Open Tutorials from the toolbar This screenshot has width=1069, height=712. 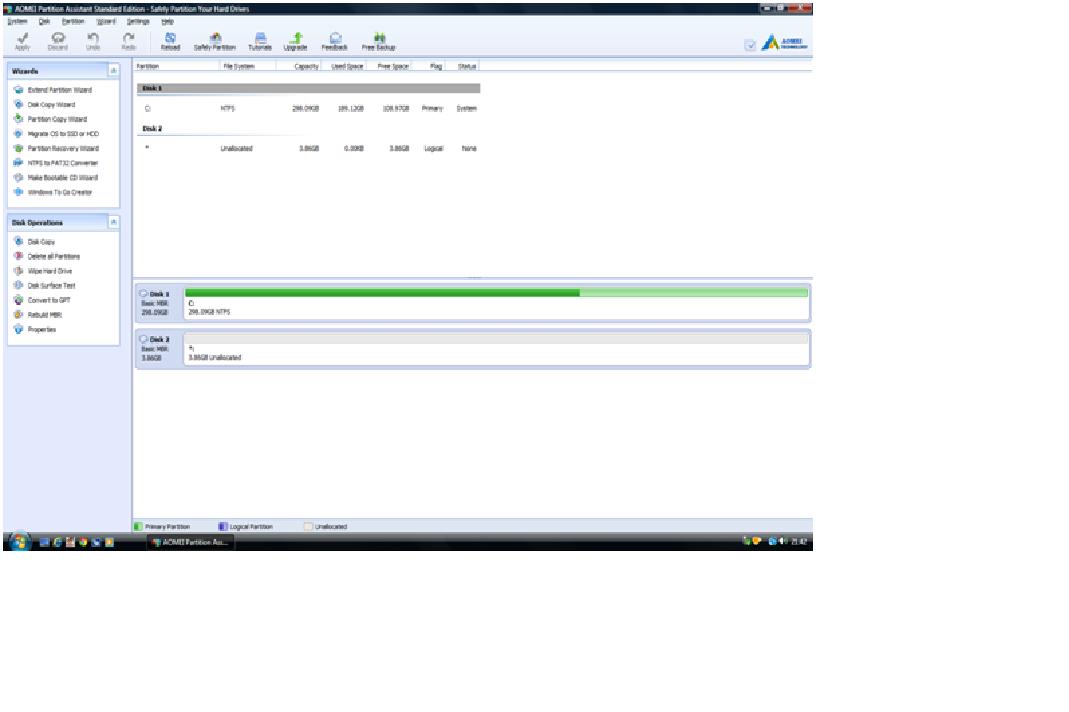[260, 42]
